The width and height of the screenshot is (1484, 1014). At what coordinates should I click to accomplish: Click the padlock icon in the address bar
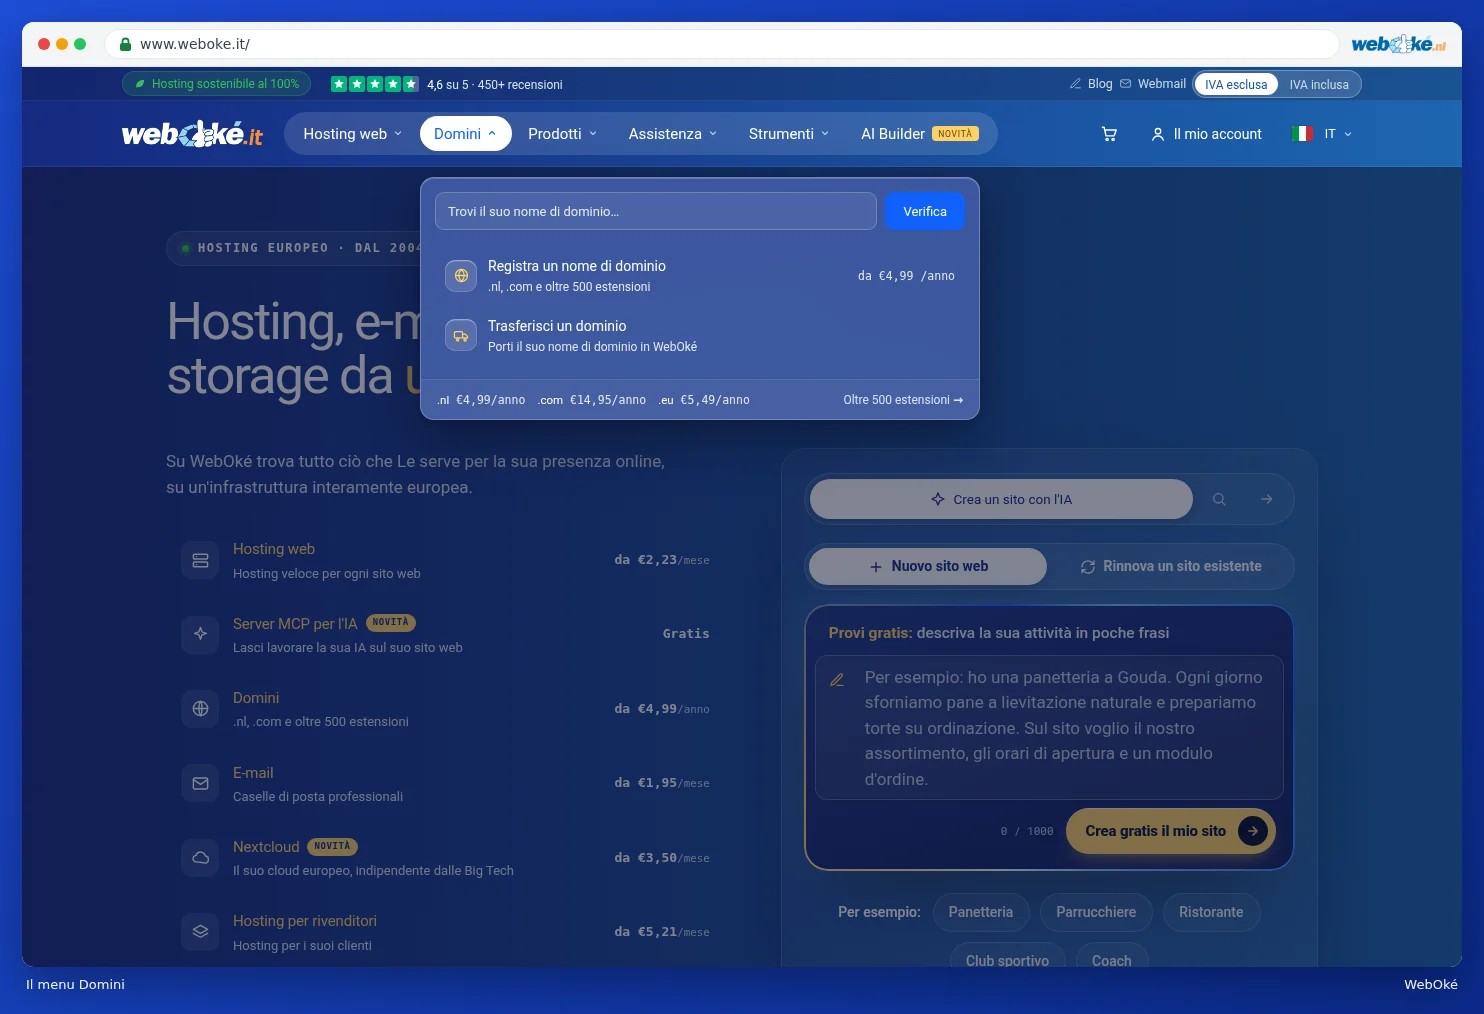pos(126,44)
